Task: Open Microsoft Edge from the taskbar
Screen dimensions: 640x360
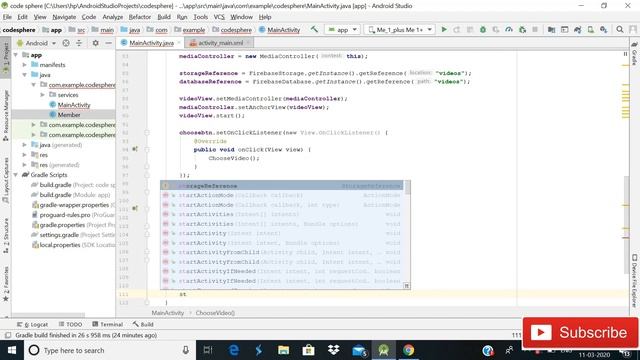Action: [234, 350]
